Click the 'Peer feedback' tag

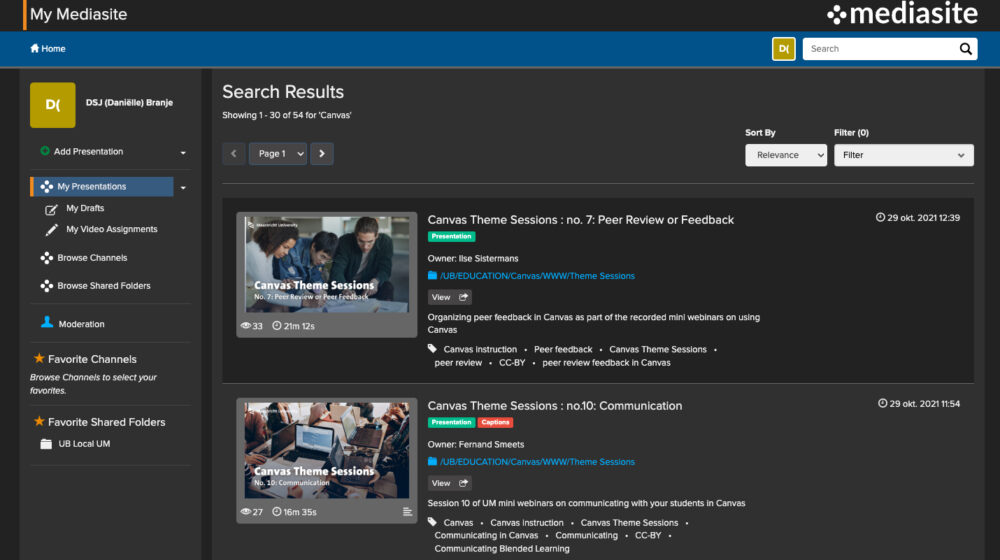pyautogui.click(x=563, y=349)
